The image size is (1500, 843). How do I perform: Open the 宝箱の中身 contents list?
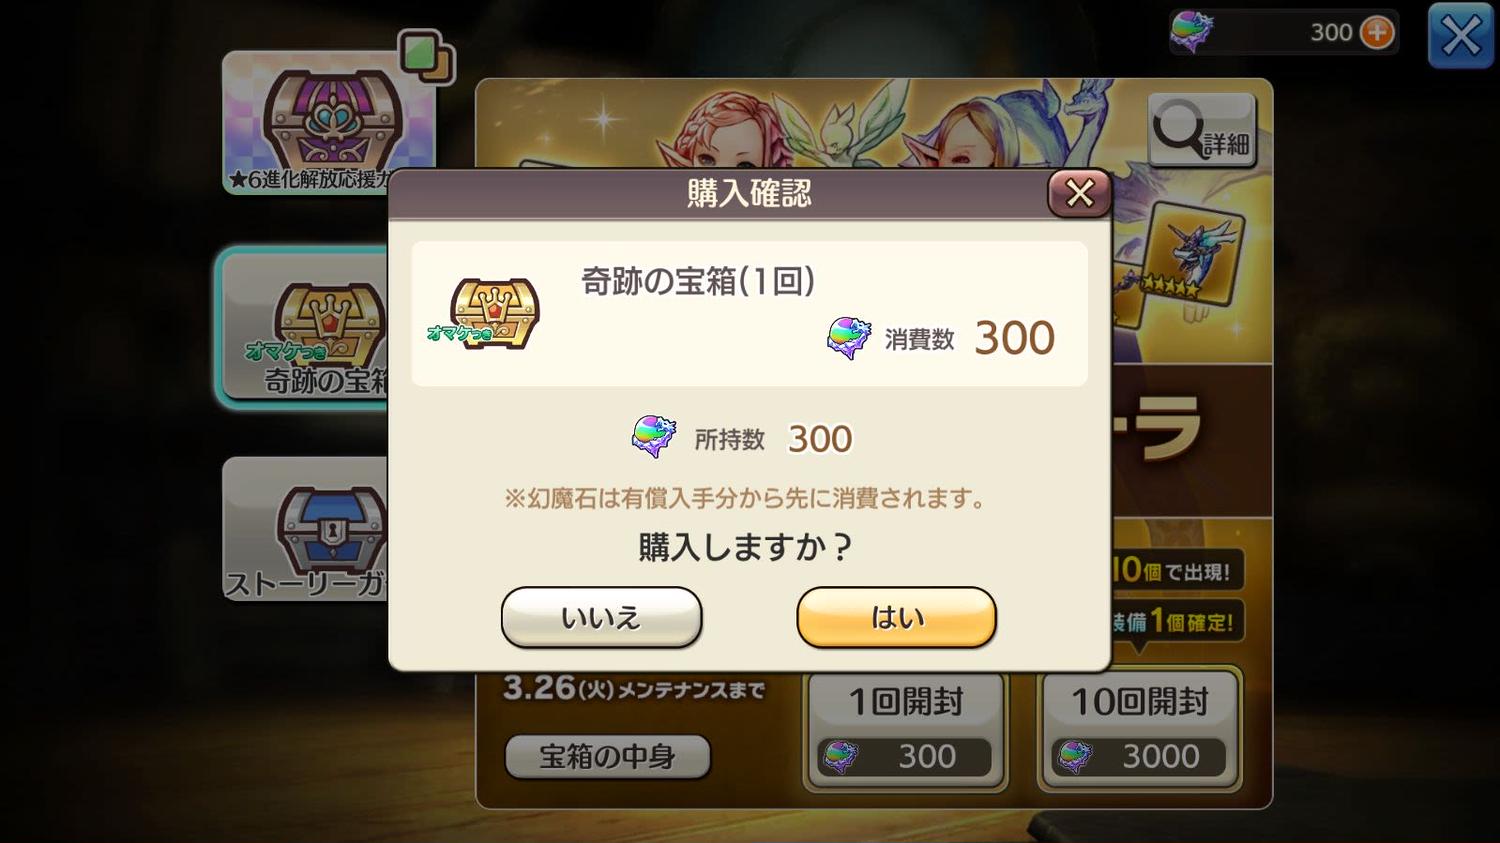[607, 757]
